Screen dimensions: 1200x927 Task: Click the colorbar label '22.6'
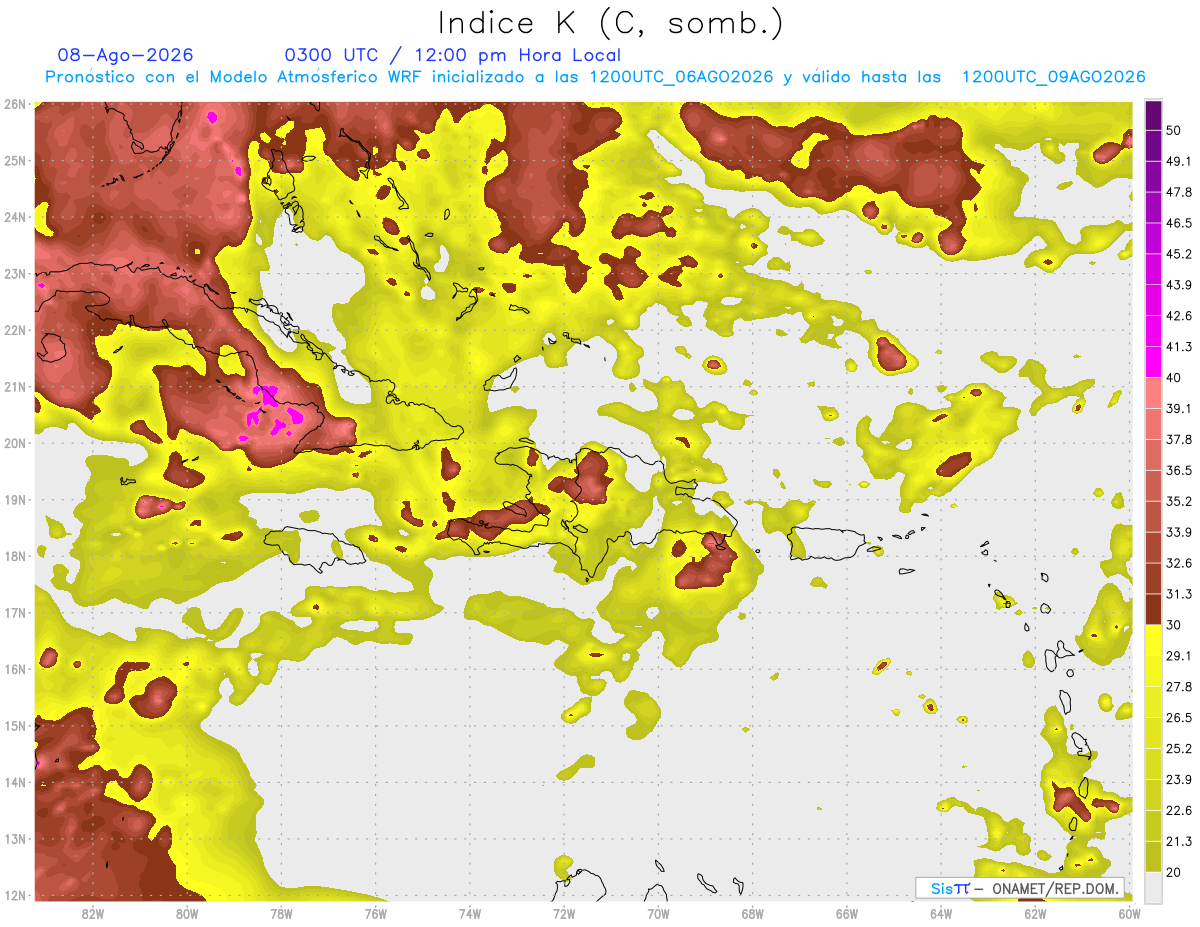[1178, 811]
